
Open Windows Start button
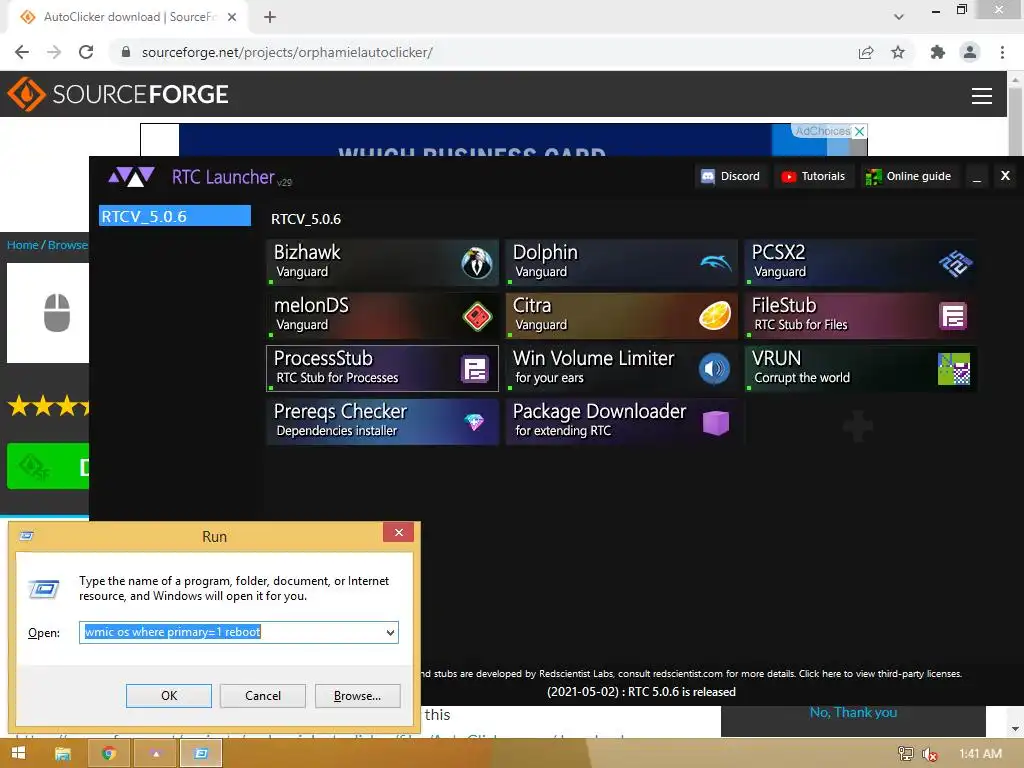tap(18, 754)
